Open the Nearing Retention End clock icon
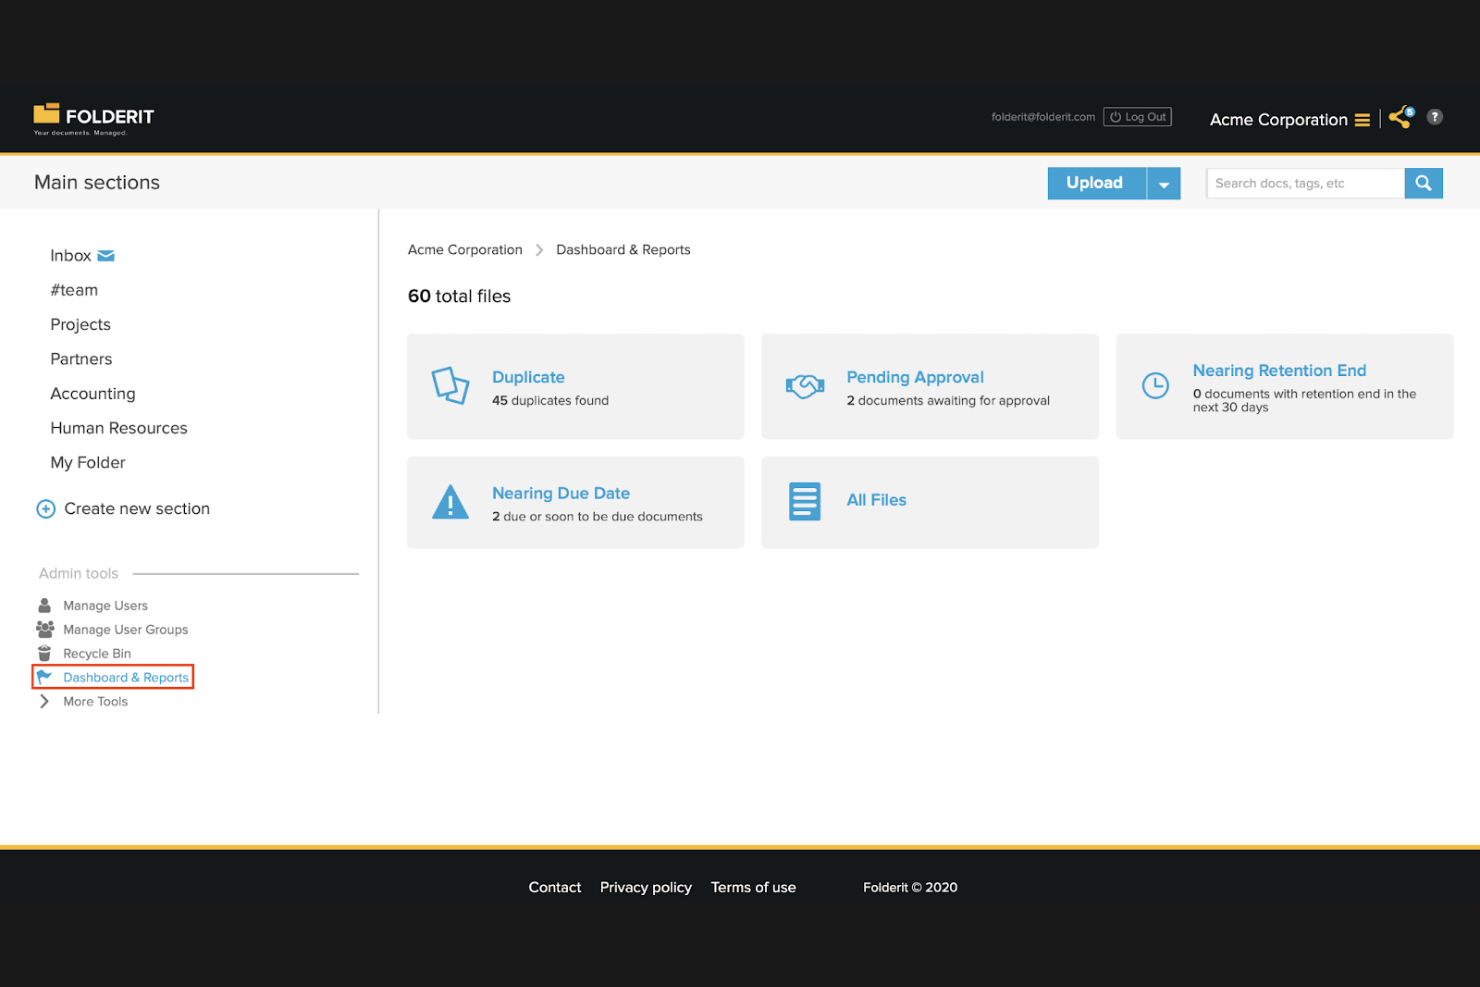 [1156, 385]
